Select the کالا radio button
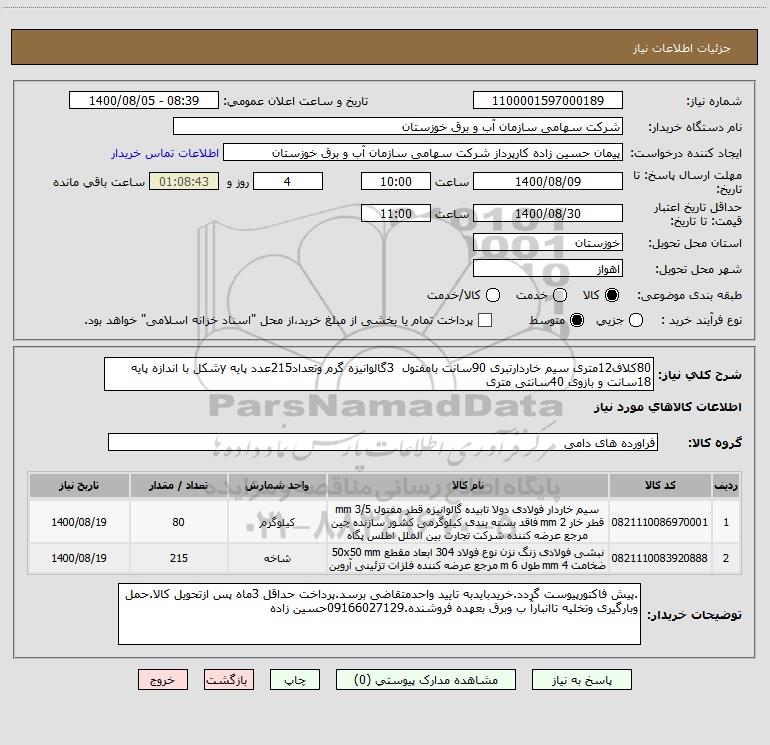Viewport: 770px width, 745px height. (612, 295)
